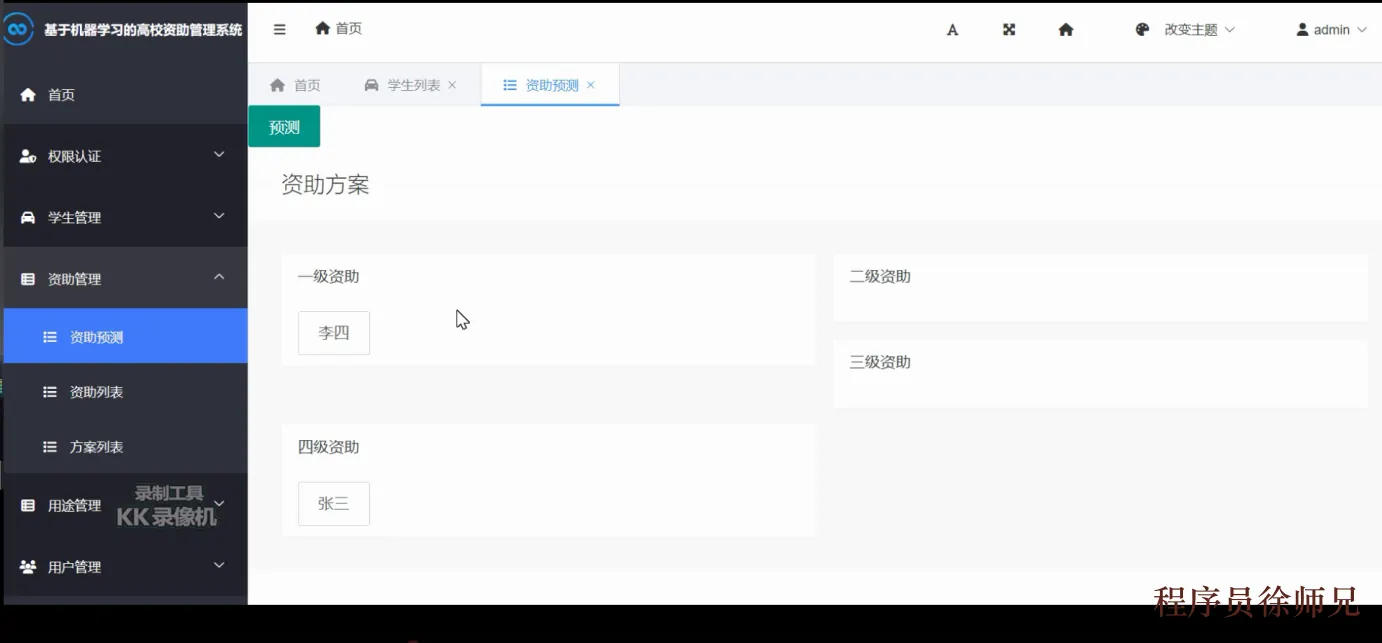1382x643 pixels.
Task: Toggle sidebar with hamburger icon
Action: 280,30
